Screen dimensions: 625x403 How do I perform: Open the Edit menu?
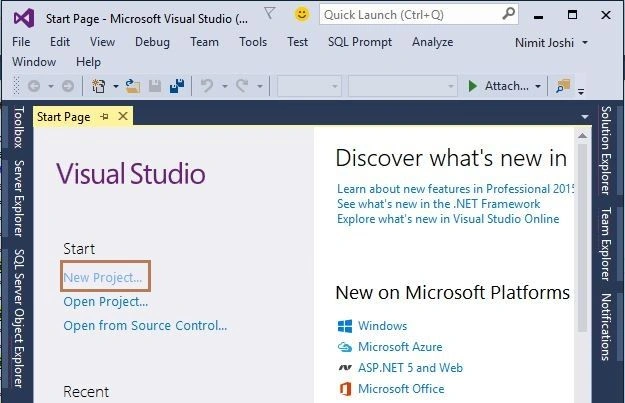pyautogui.click(x=60, y=42)
